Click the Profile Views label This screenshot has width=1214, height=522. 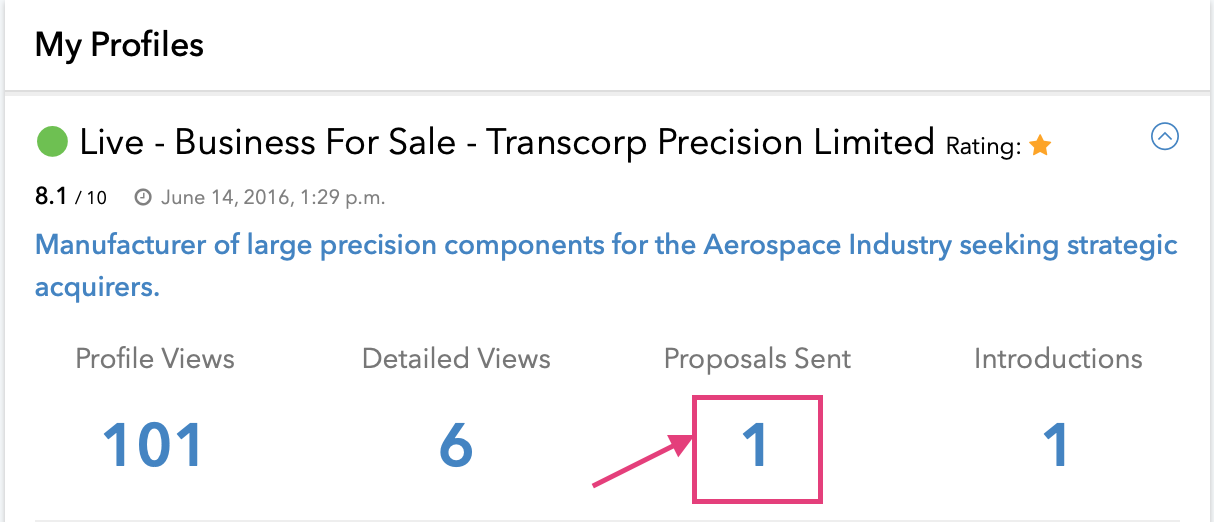155,359
